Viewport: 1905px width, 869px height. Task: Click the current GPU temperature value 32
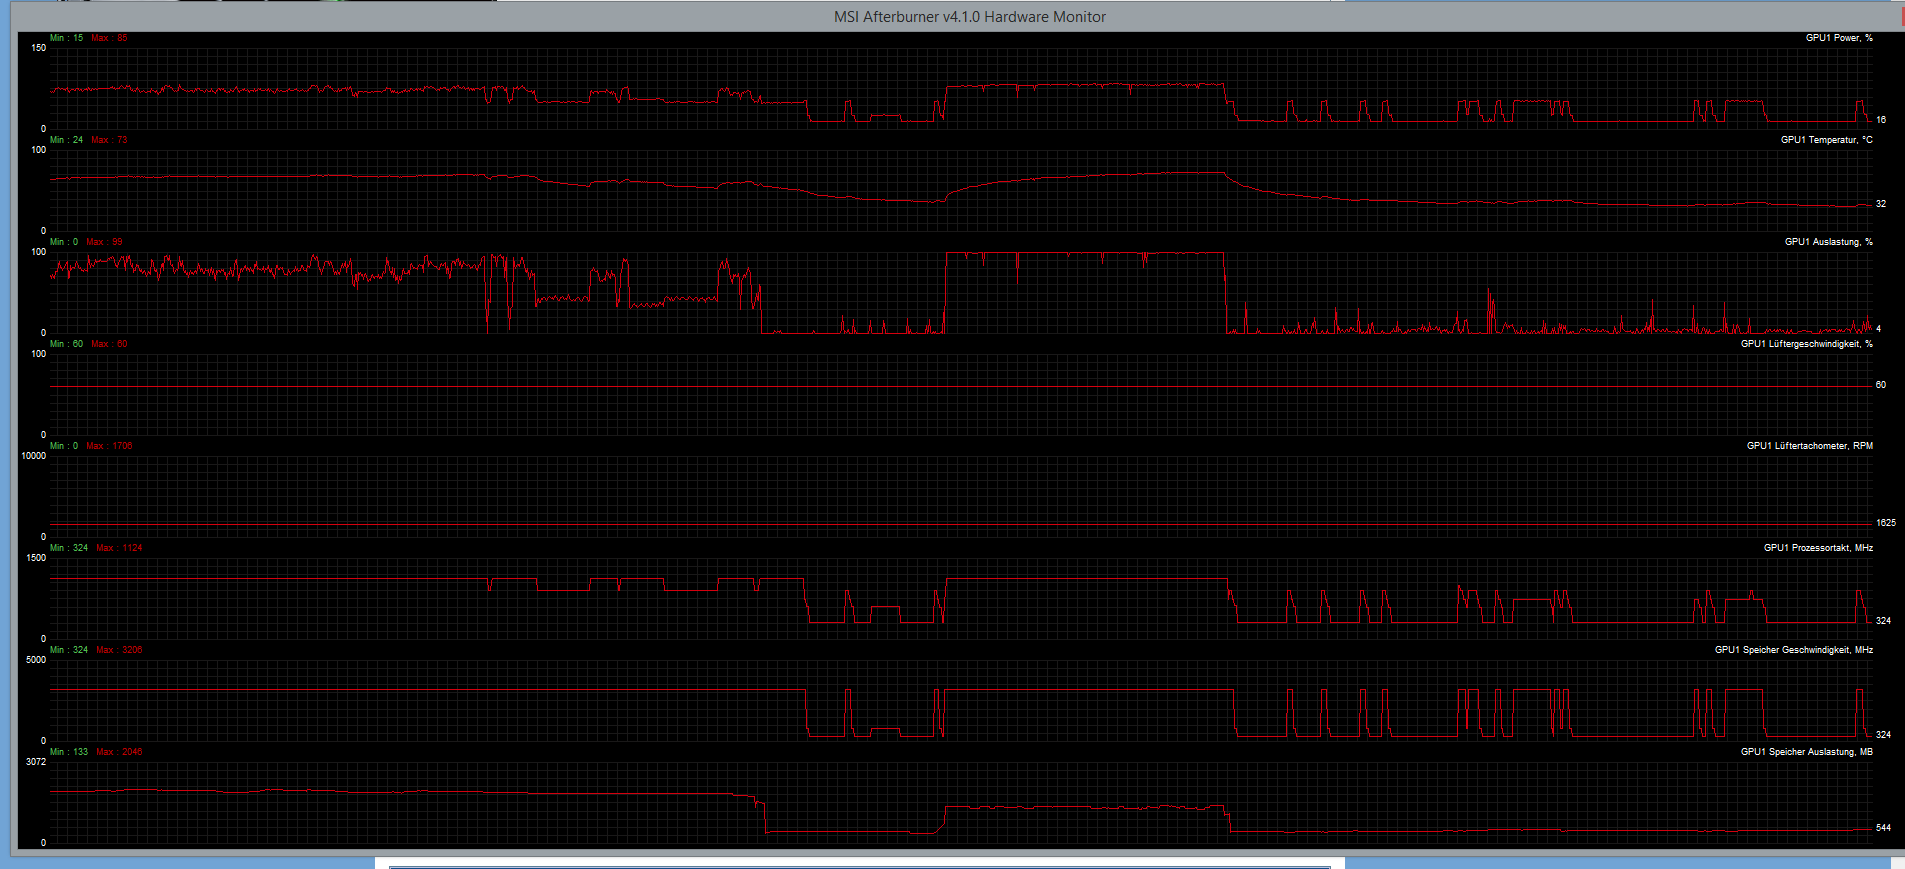1881,204
